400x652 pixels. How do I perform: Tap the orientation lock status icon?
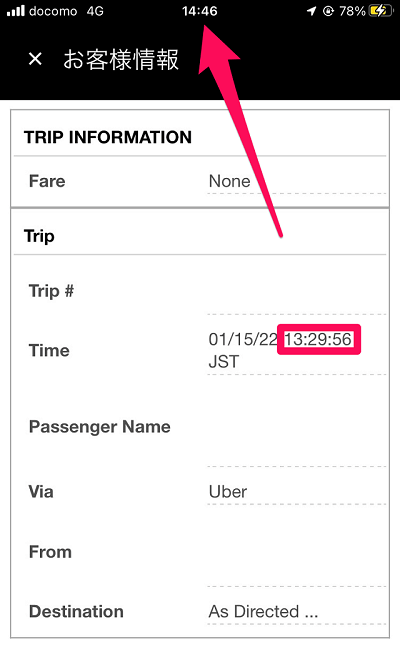coord(328,11)
